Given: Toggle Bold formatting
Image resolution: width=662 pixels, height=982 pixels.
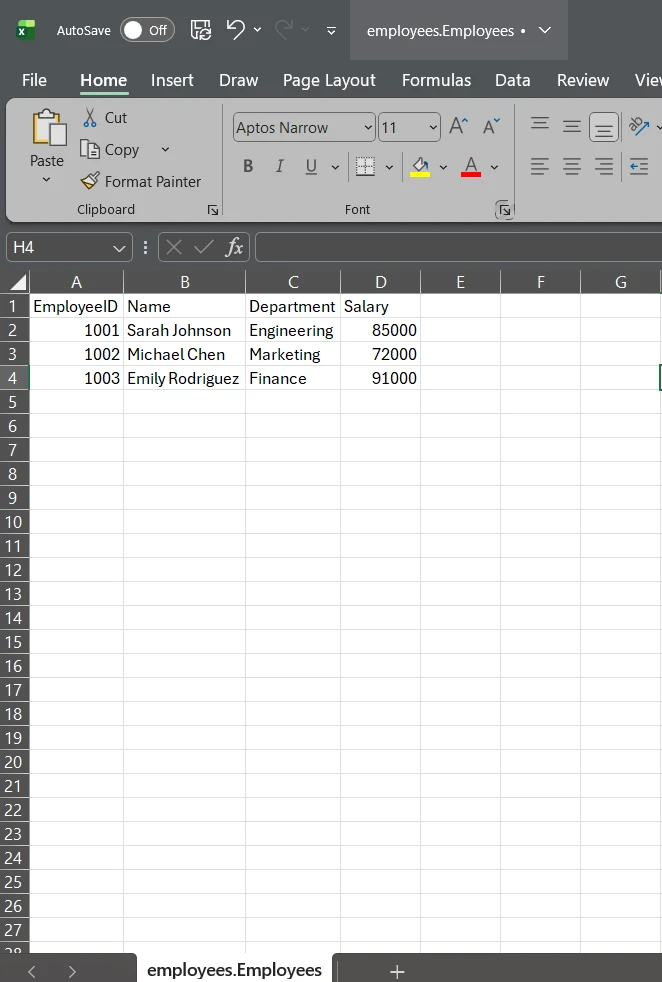Looking at the screenshot, I should tap(248, 167).
